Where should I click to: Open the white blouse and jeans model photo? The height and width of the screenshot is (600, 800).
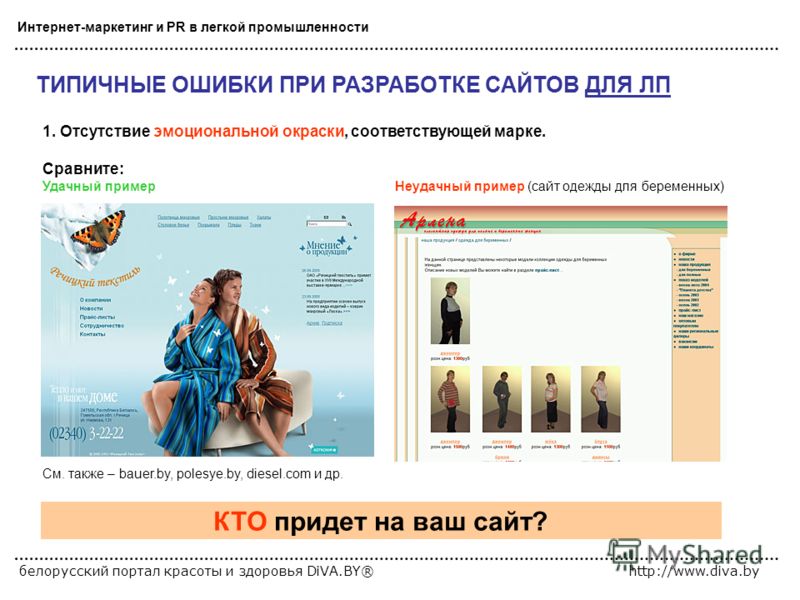pyautogui.click(x=601, y=399)
